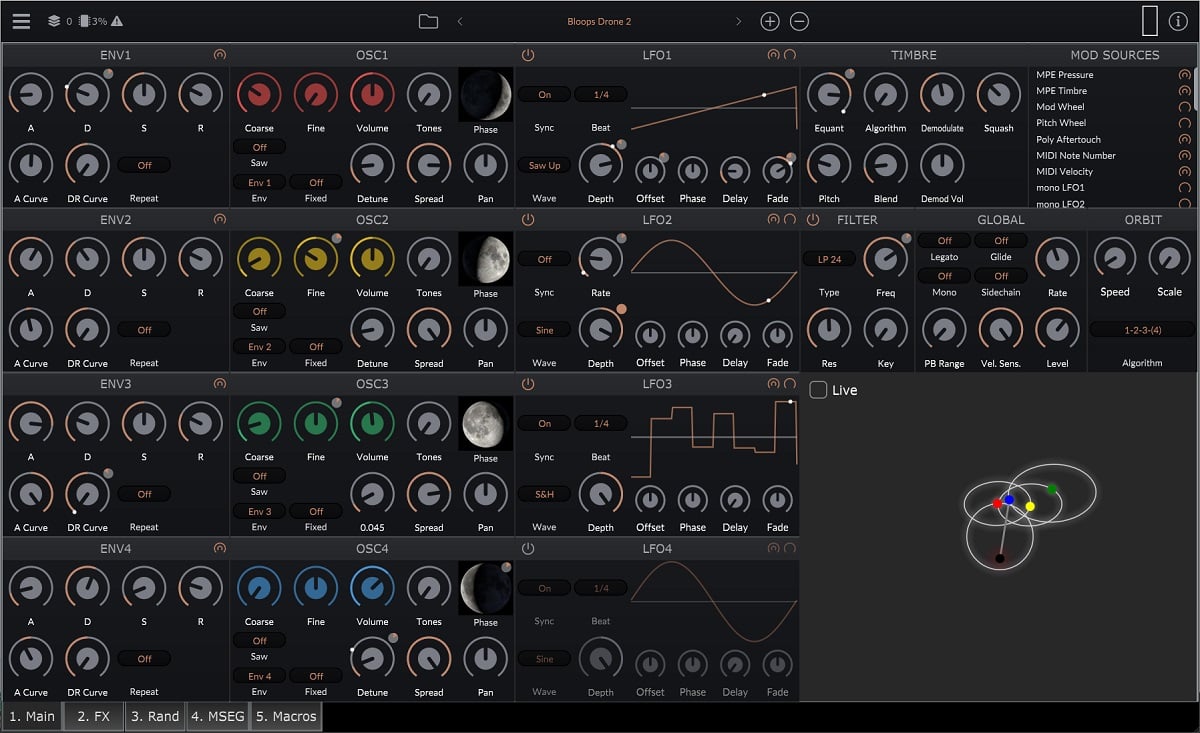The image size is (1200, 733).
Task: Select MPE Pressure in mod sources
Action: pyautogui.click(x=1064, y=75)
